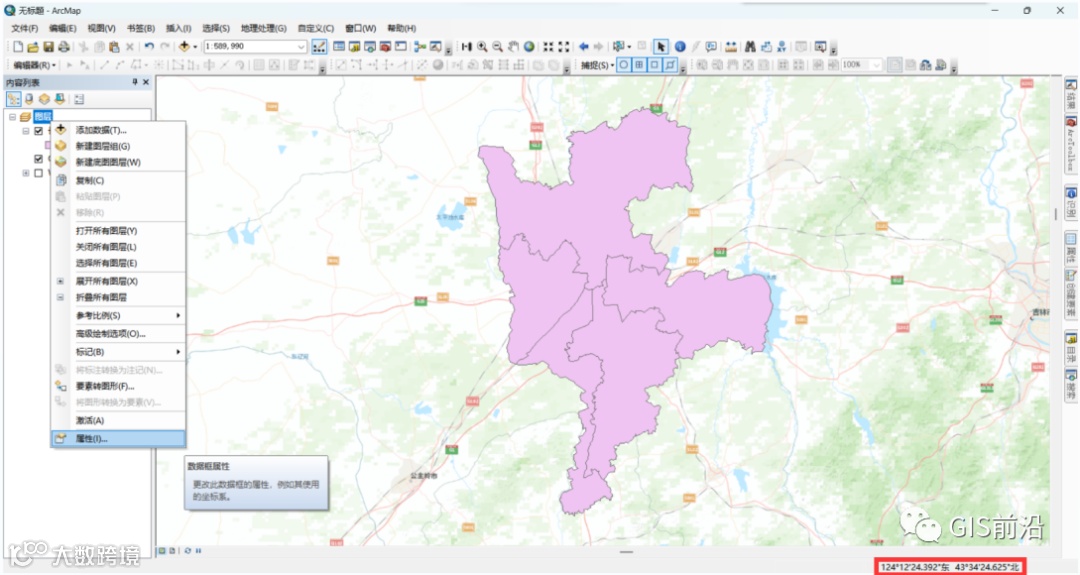Choose 属性 (Properties) from context menu
The image size is (1080, 575).
click(x=118, y=439)
